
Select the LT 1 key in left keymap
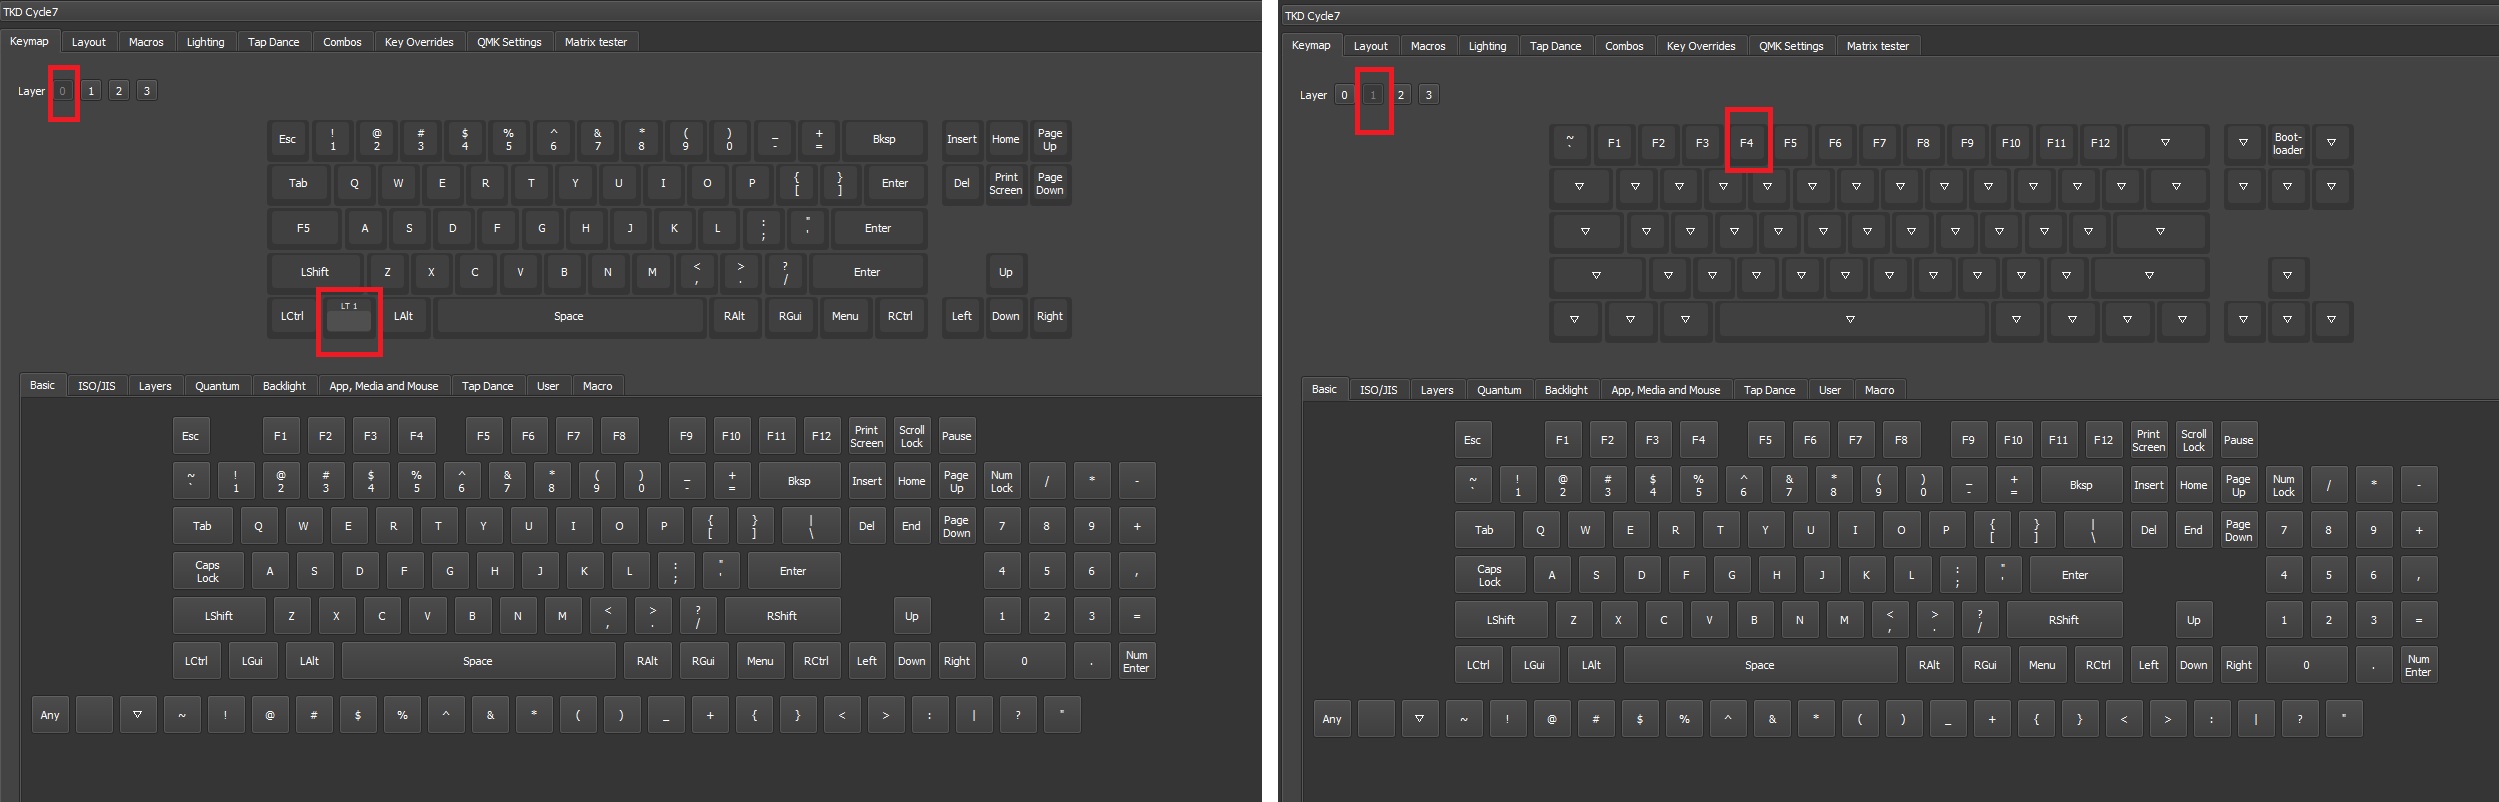(349, 316)
